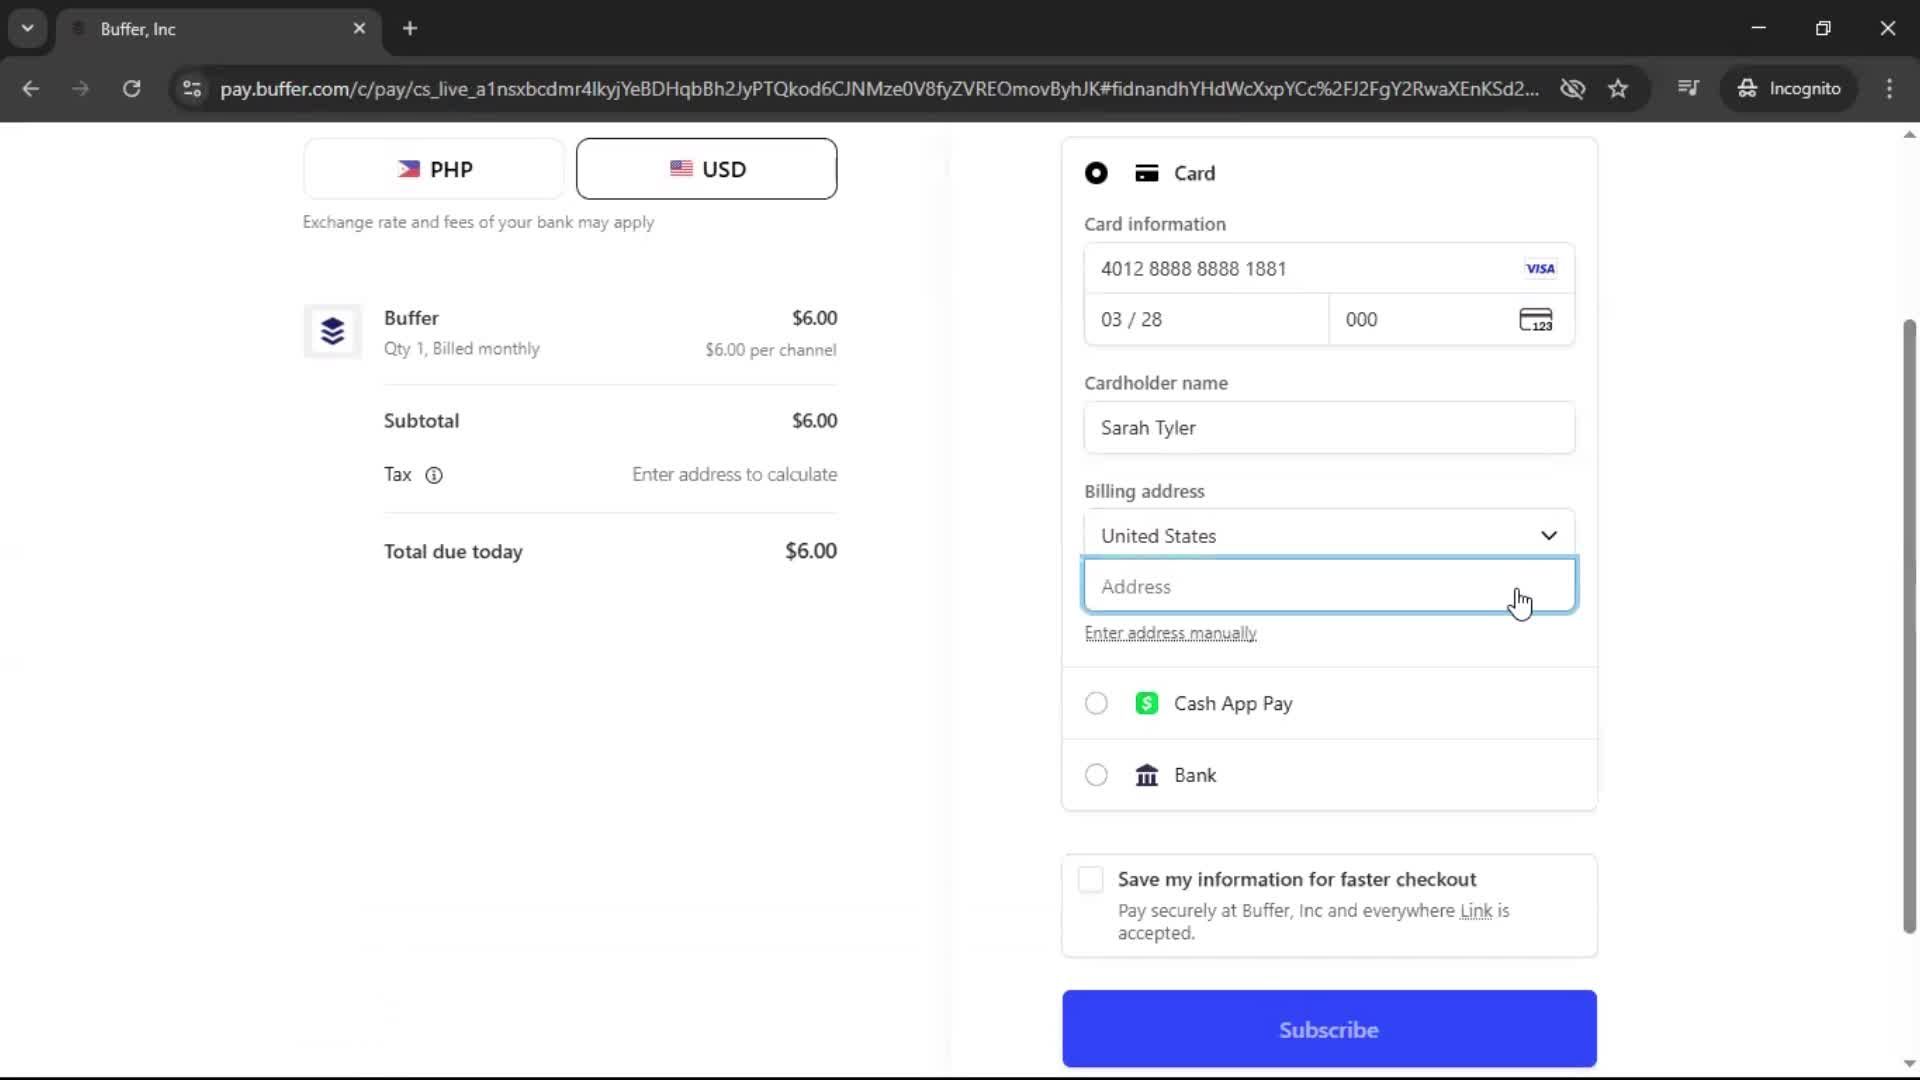Bookmark the page with the star icon
This screenshot has height=1080, width=1920.
[1618, 88]
